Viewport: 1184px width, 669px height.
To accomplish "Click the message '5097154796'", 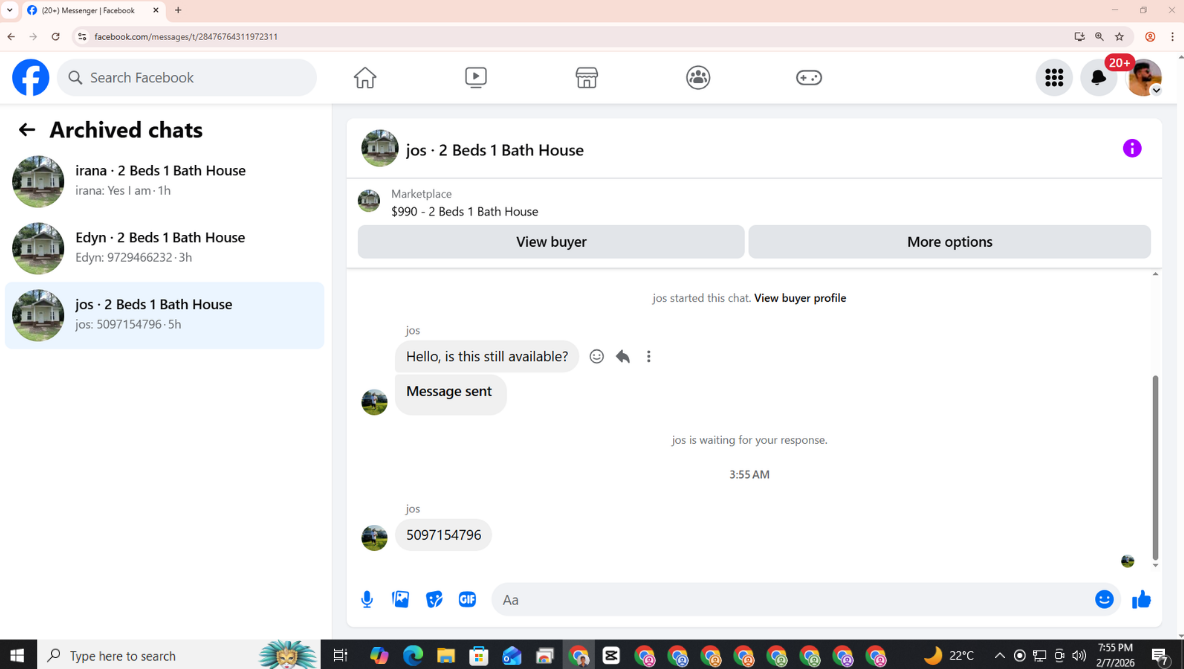I will click(x=443, y=535).
